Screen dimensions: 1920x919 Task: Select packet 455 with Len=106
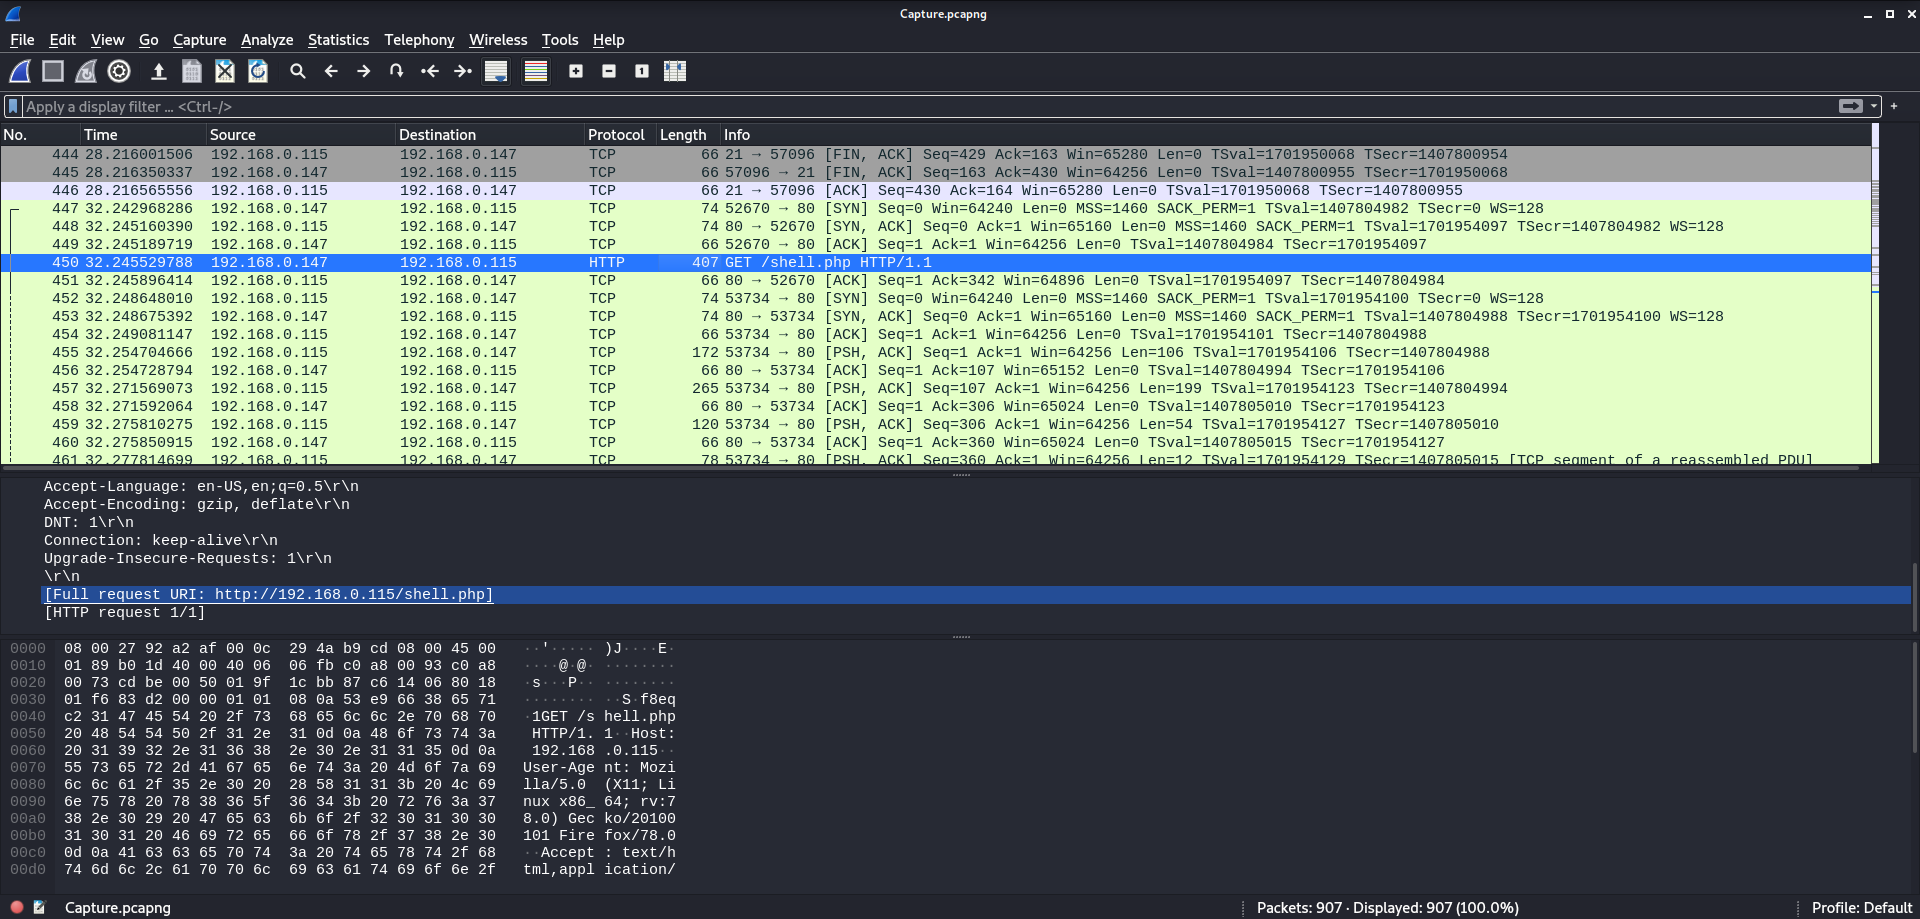(935, 353)
